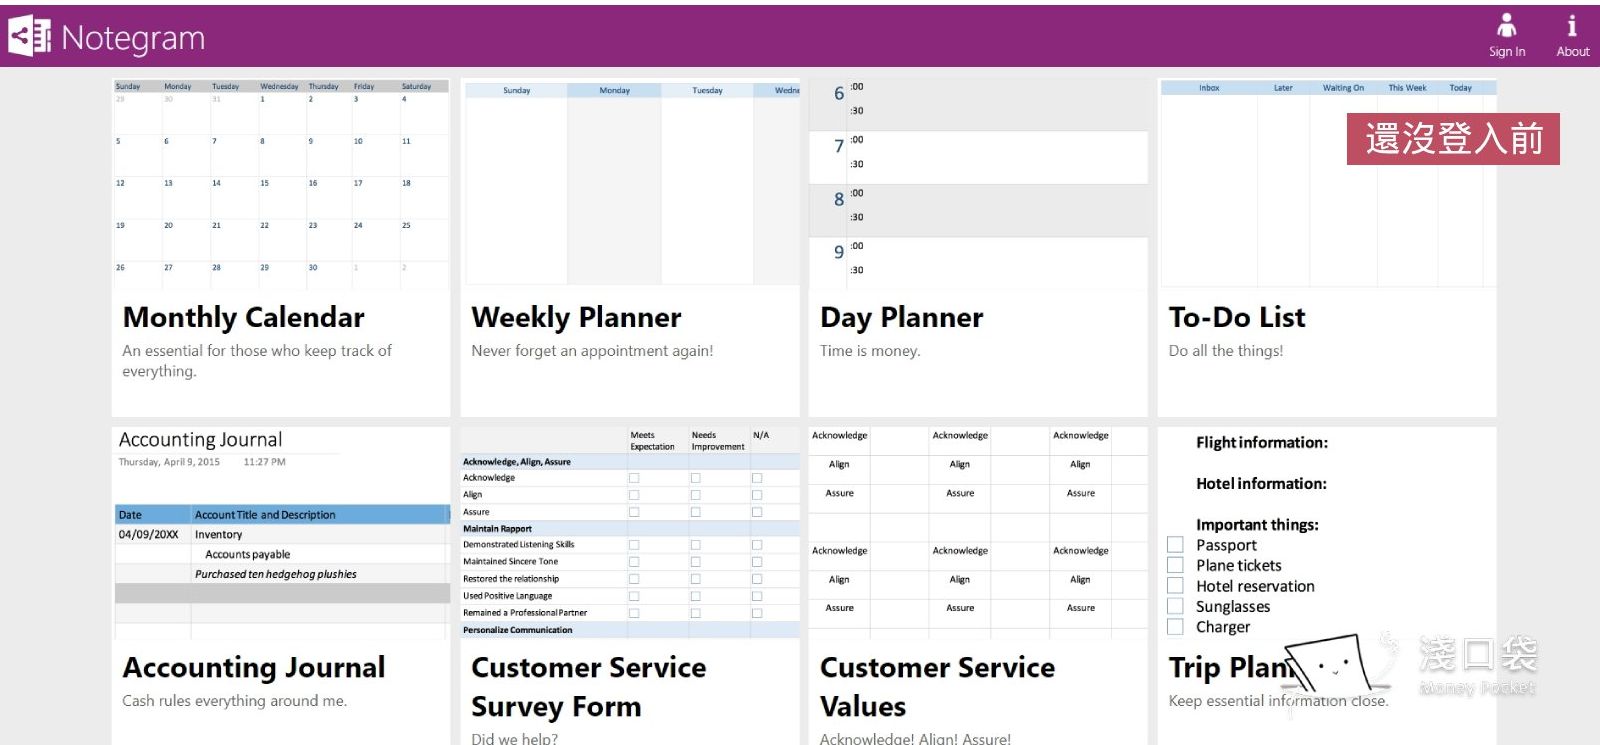Tick the Plane tickets checkbox
The width and height of the screenshot is (1600, 745).
pos(1176,565)
